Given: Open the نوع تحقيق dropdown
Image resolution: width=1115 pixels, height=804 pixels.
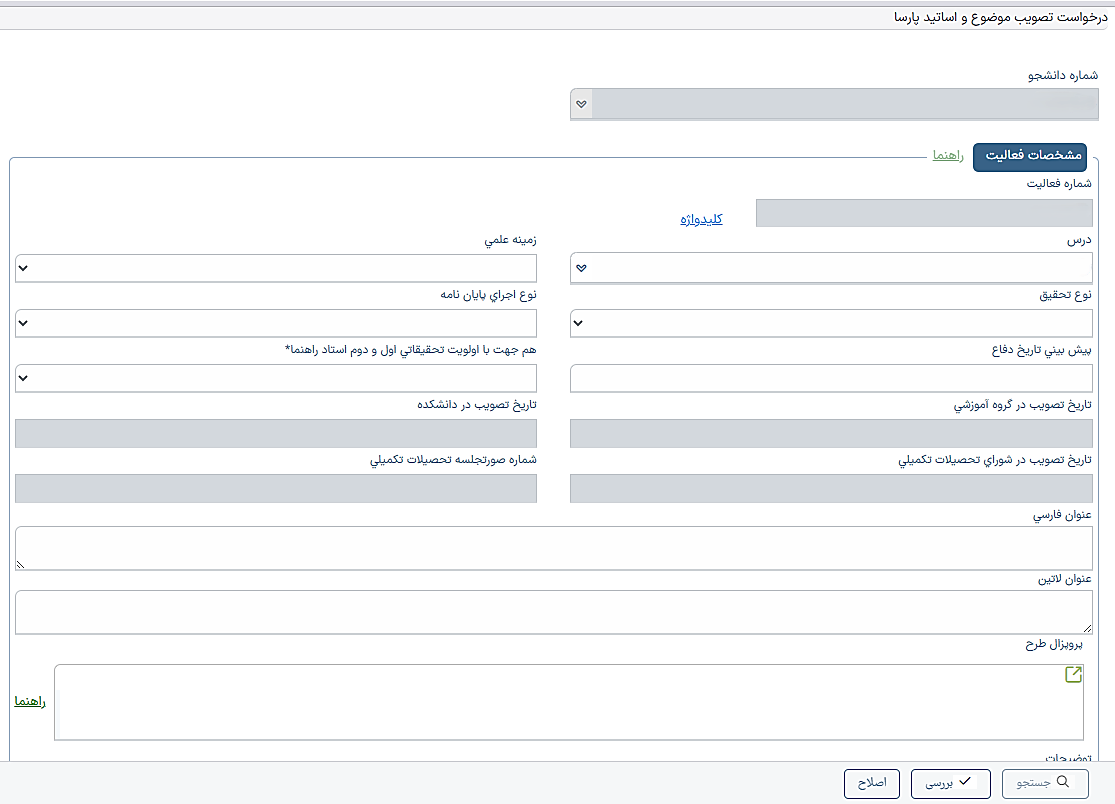Looking at the screenshot, I should pyautogui.click(x=831, y=323).
